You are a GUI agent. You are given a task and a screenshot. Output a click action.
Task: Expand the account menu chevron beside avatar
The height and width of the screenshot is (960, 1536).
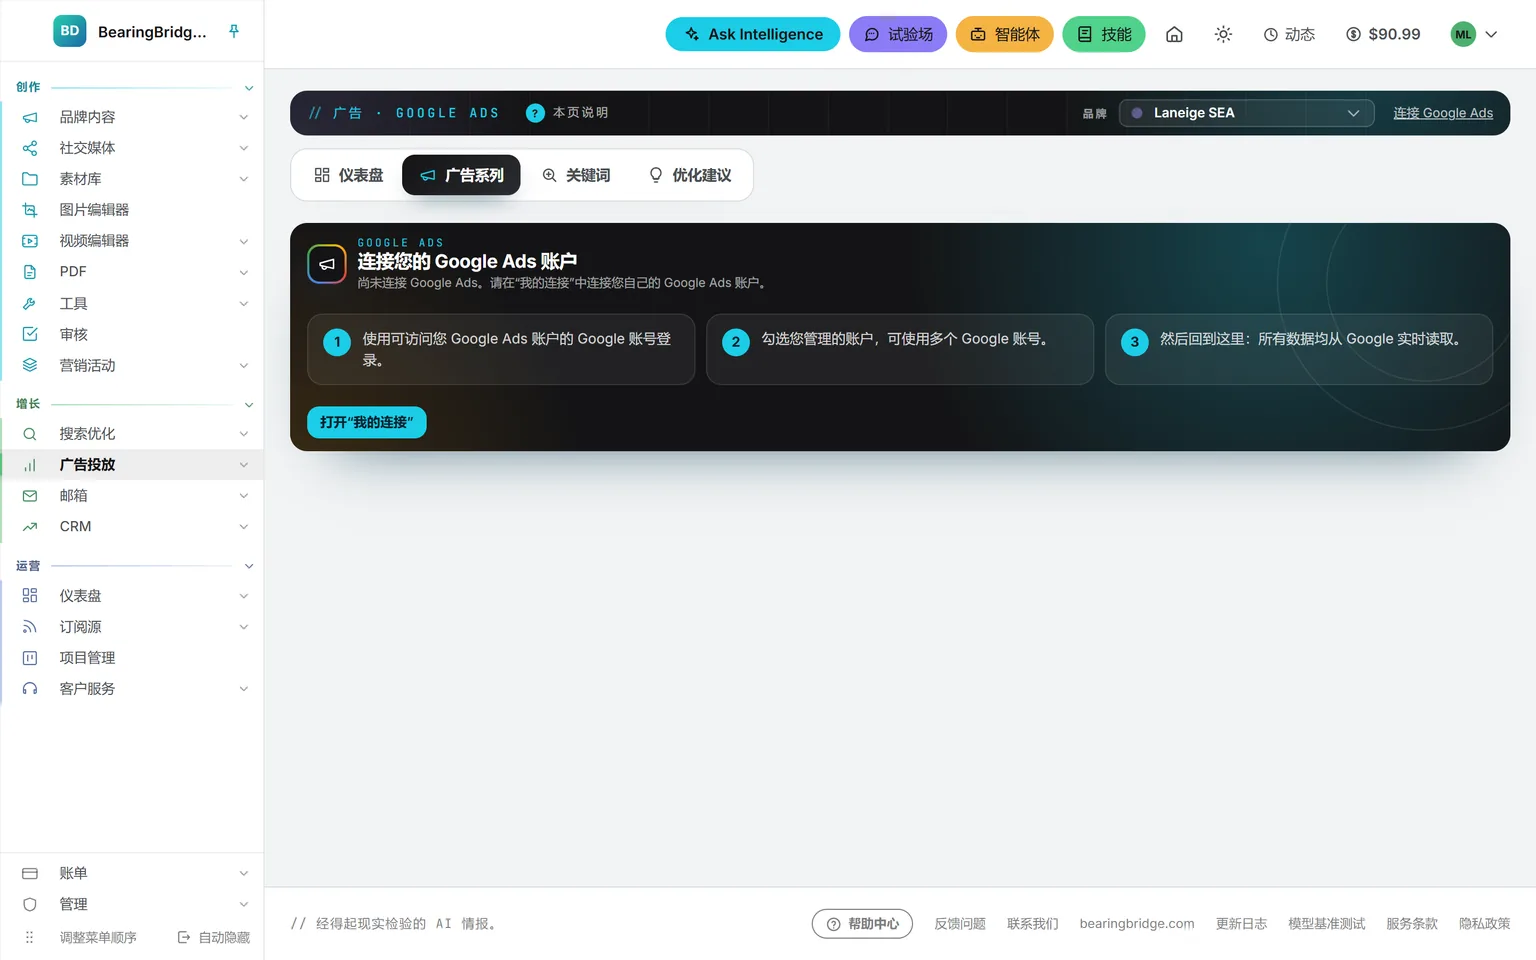[1491, 34]
